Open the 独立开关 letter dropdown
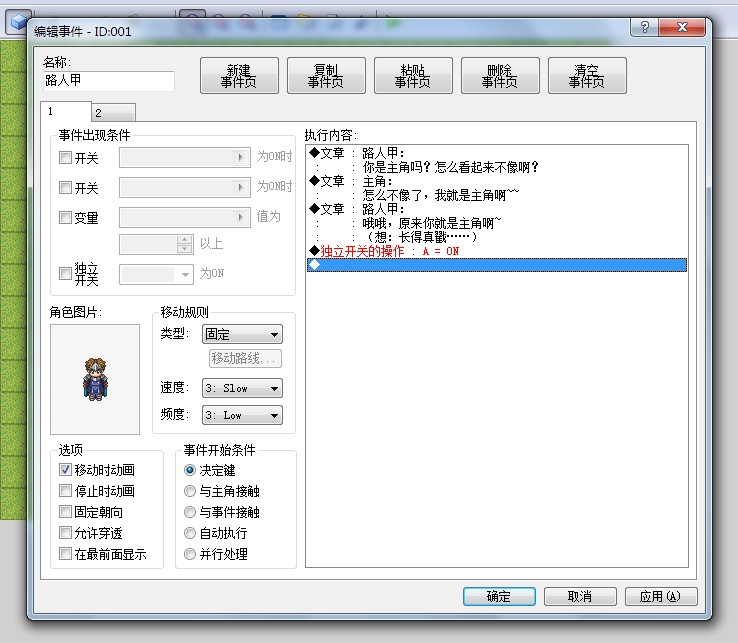This screenshot has height=643, width=738. tap(156, 274)
